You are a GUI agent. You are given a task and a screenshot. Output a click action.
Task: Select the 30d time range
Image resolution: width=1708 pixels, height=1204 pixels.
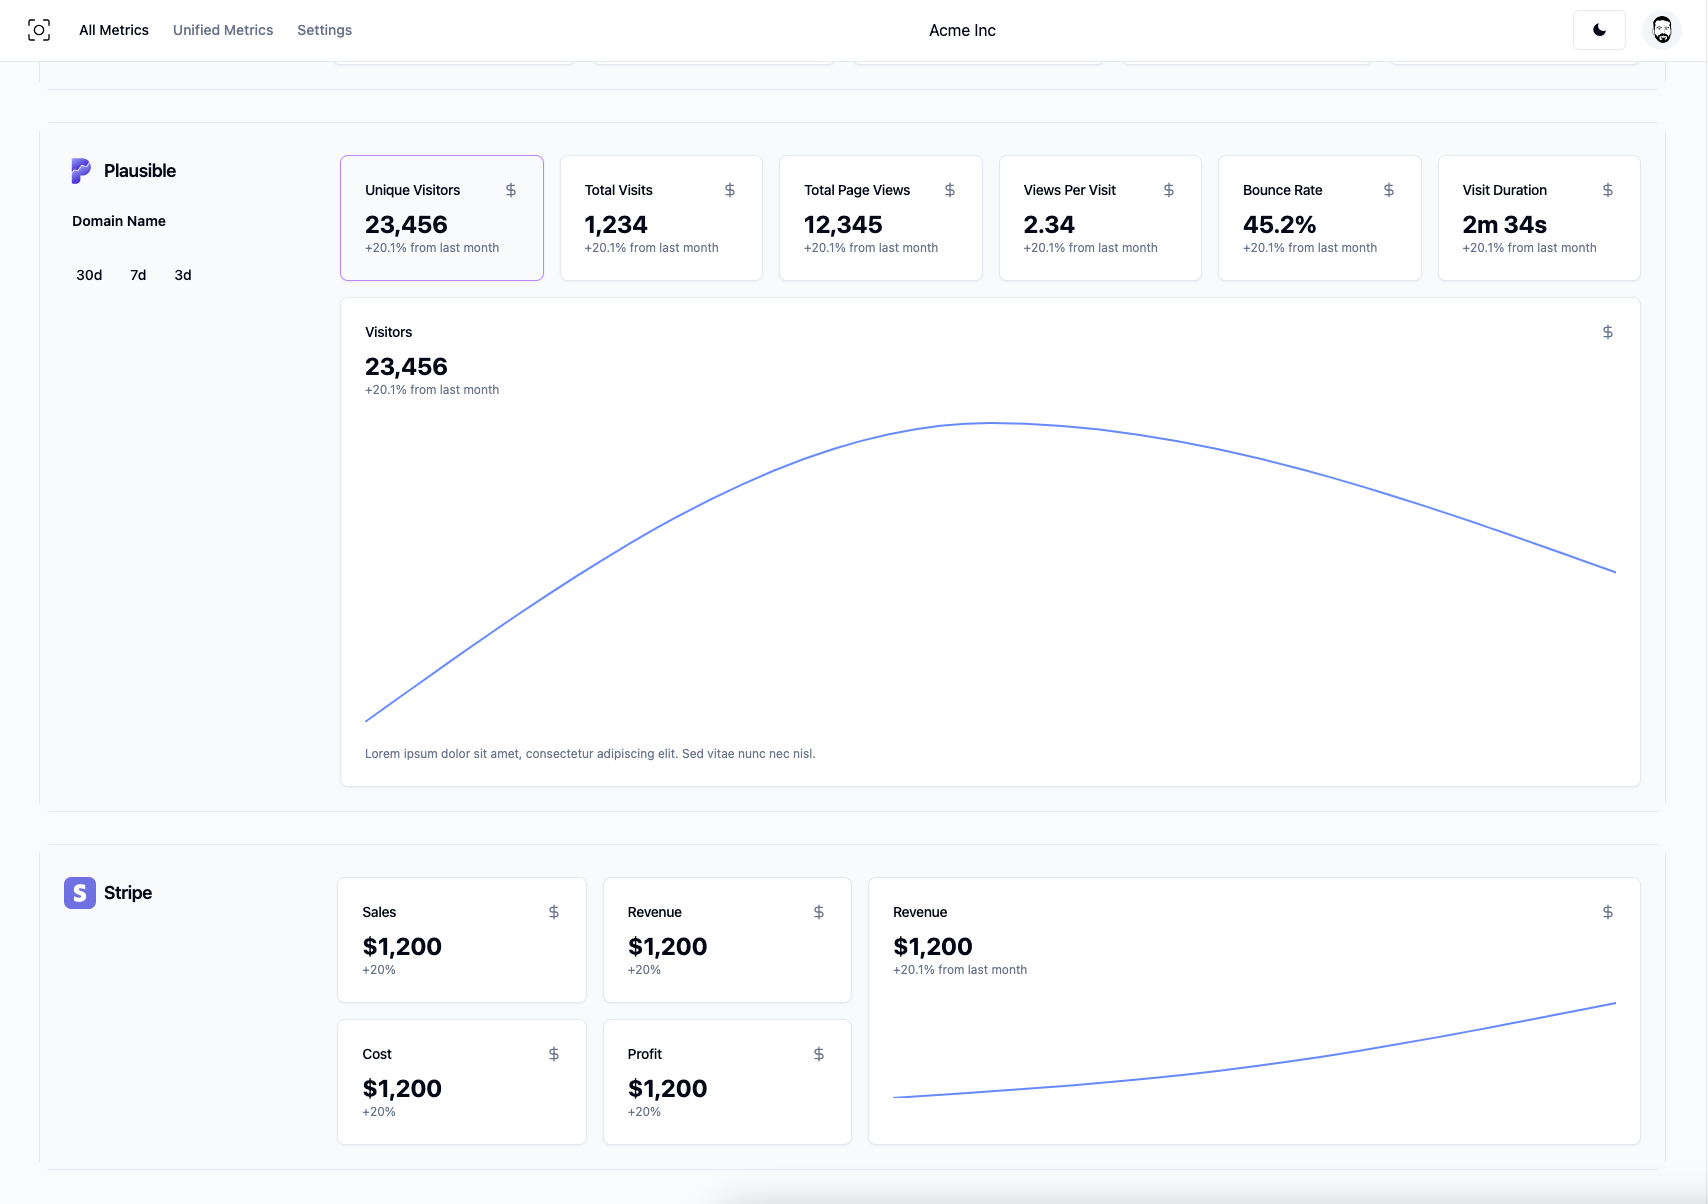tap(89, 275)
